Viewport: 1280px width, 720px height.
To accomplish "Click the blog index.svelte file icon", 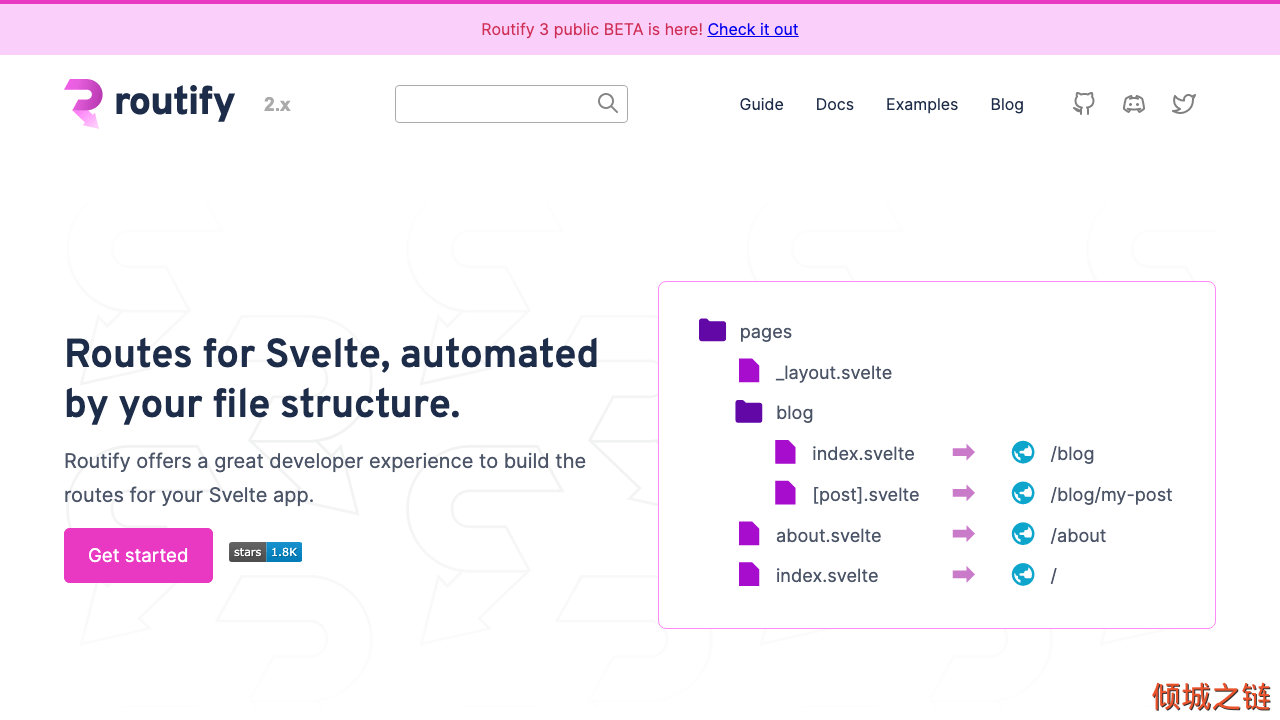I will click(x=785, y=452).
